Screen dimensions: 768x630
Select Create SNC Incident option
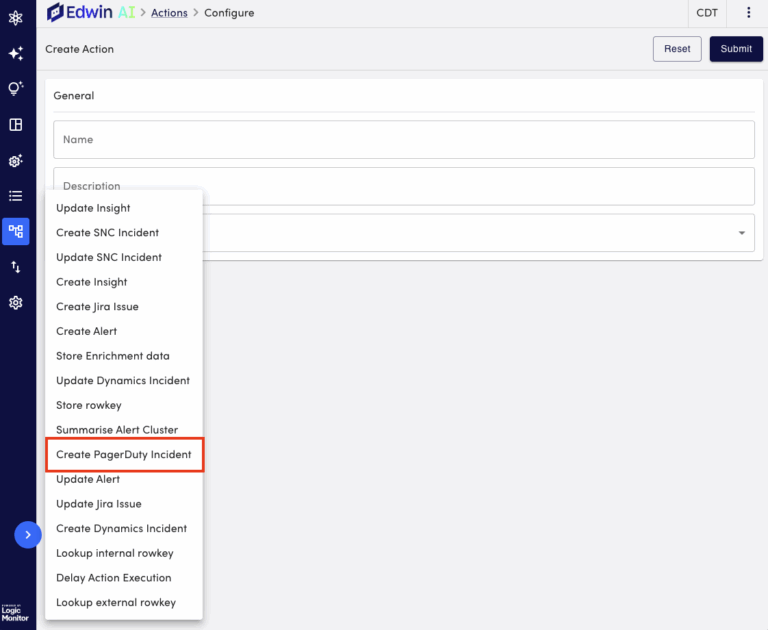124,233
